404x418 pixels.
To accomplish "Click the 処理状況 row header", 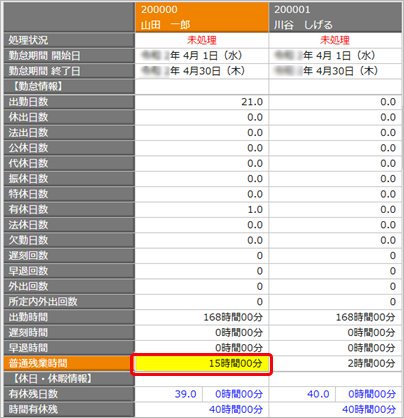I will (x=69, y=40).
